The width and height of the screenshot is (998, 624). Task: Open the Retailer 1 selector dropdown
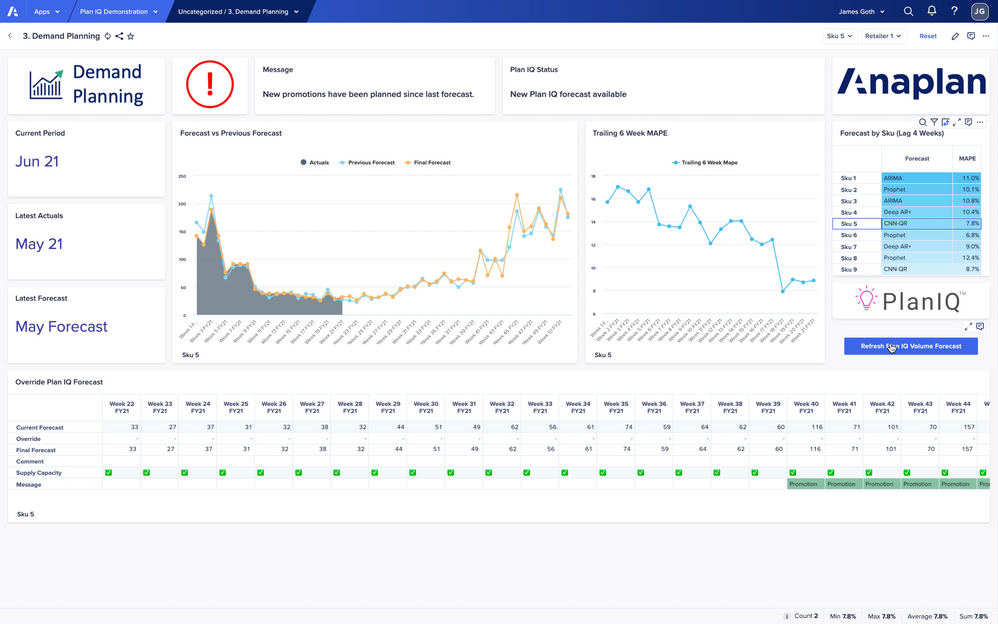882,36
